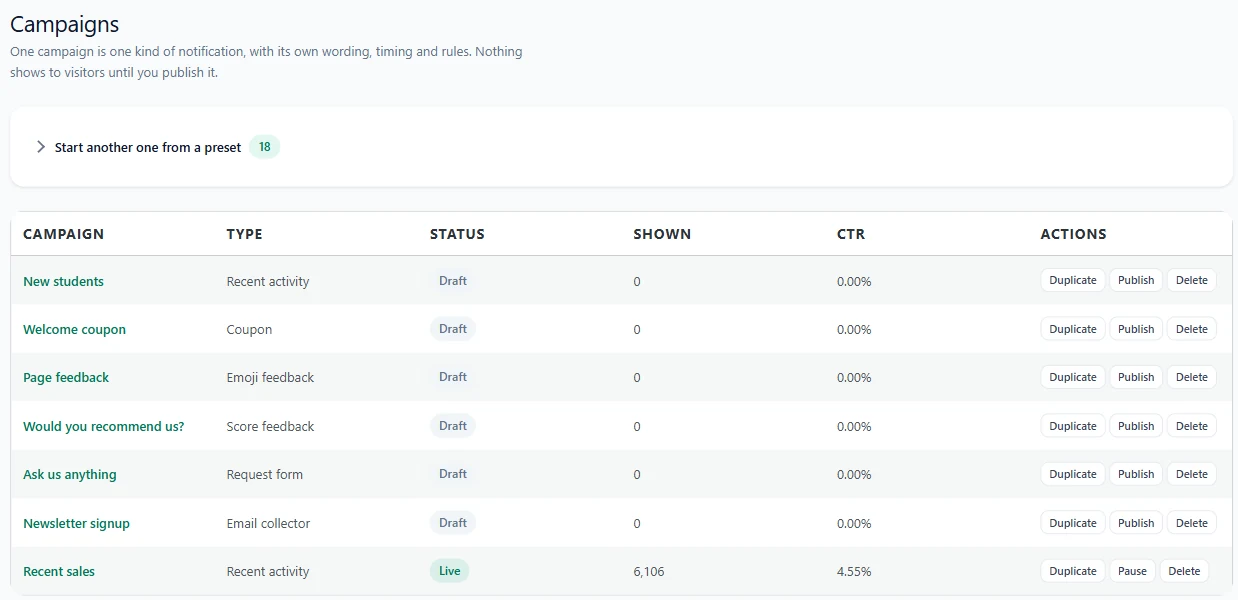The image size is (1238, 600).
Task: Click the Recent activity type in Recent sales row
Action: coord(268,572)
